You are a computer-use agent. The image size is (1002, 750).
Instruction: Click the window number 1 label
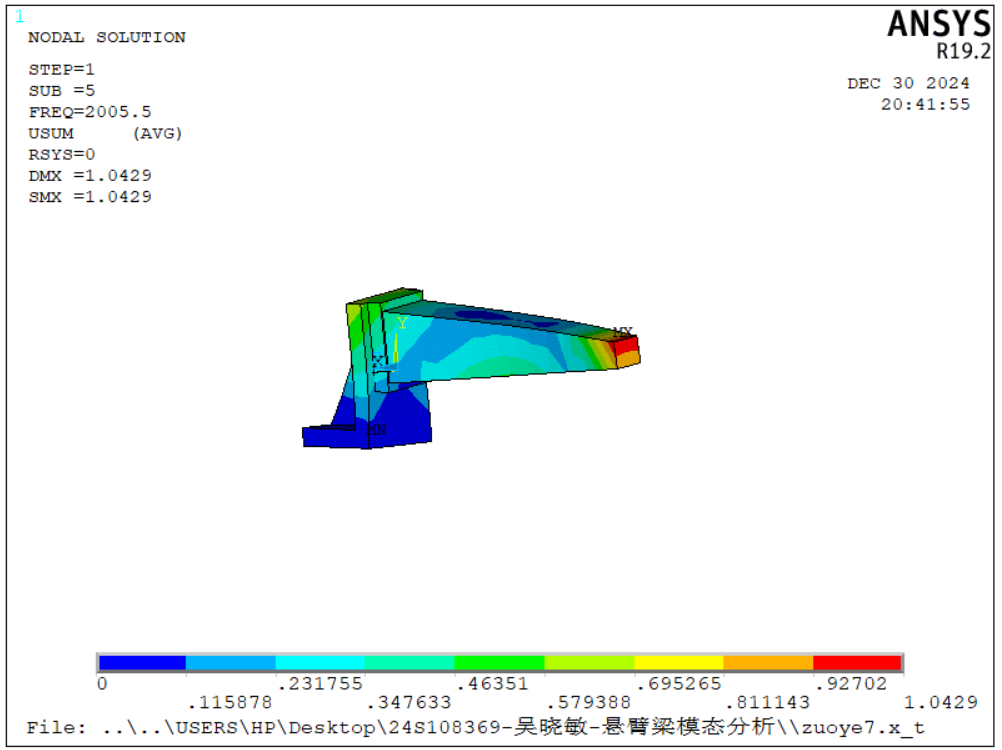(x=20, y=17)
